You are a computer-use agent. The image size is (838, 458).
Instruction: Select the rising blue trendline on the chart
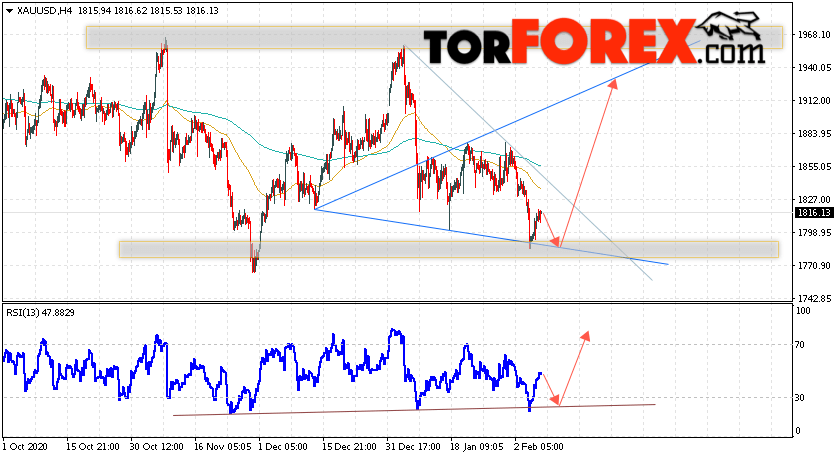pyautogui.click(x=508, y=124)
